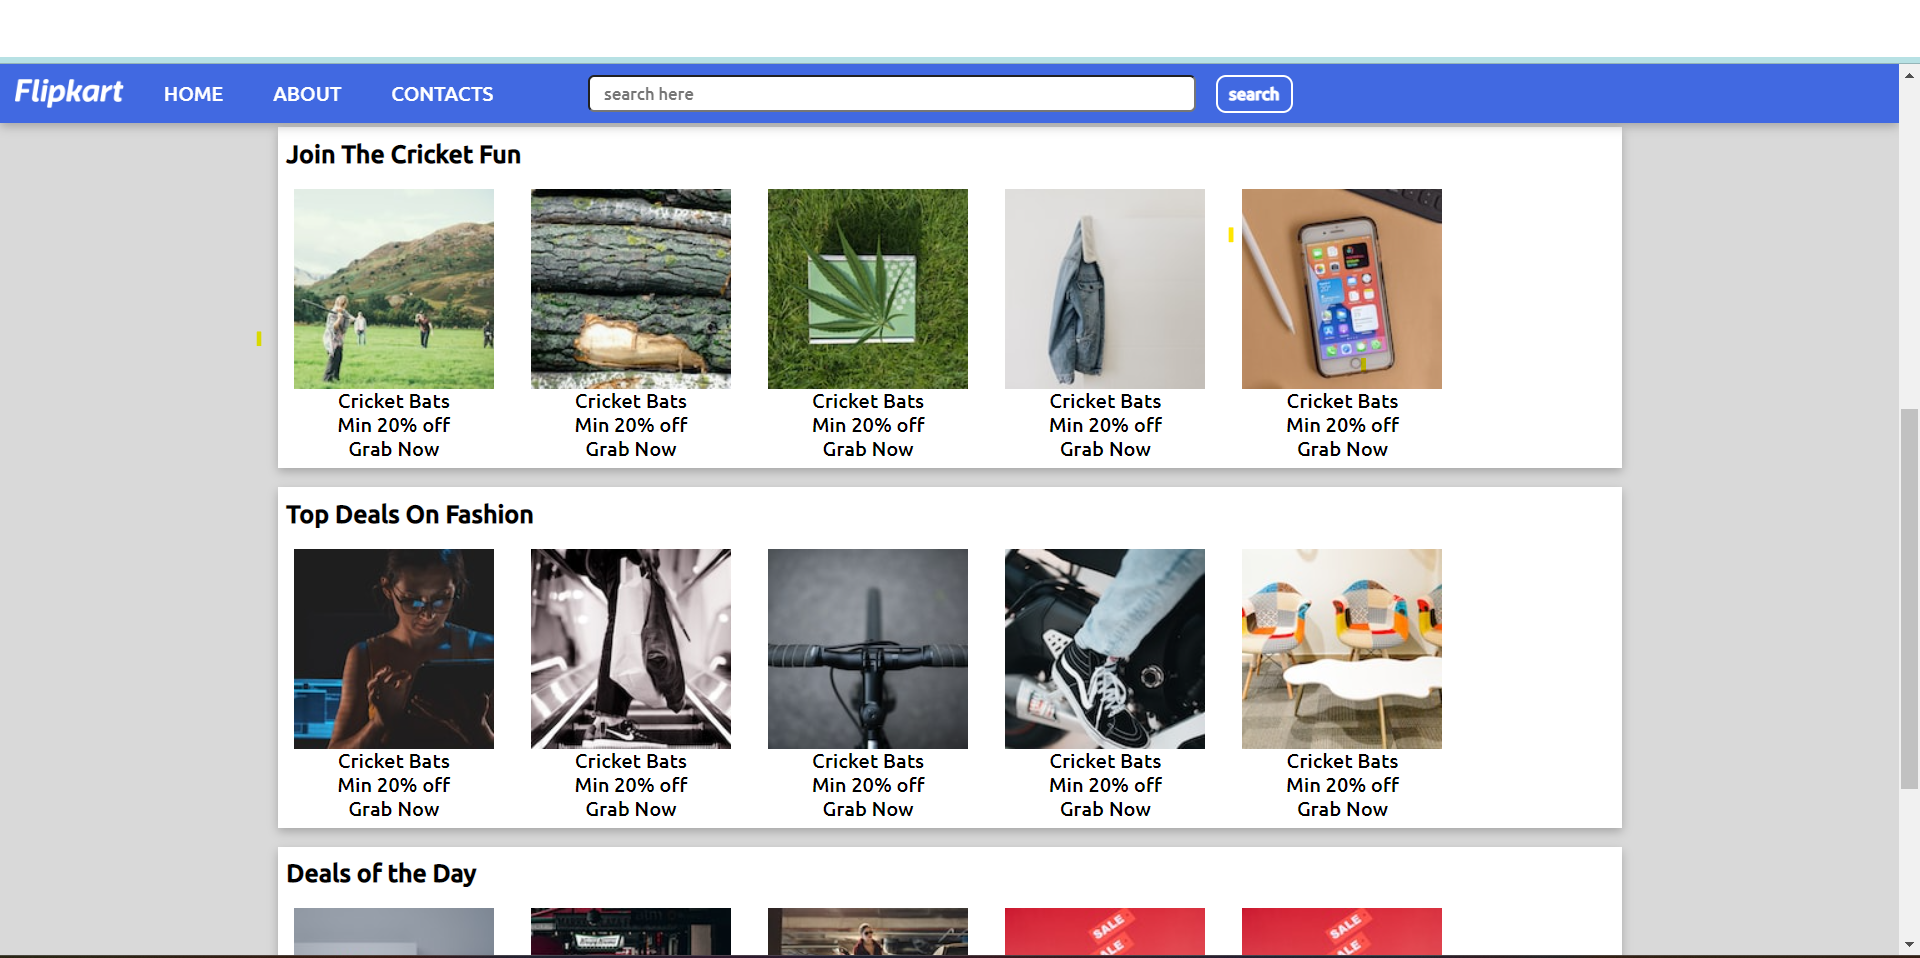Click 'Cricket Bats' under iPhone image
This screenshot has height=958, width=1920.
coord(1342,401)
